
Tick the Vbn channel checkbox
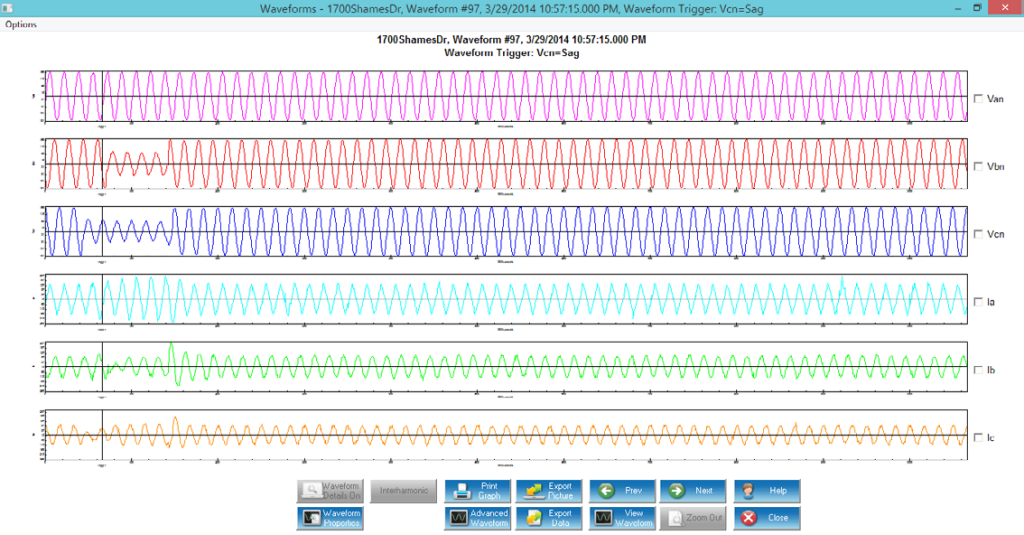pyautogui.click(x=978, y=167)
